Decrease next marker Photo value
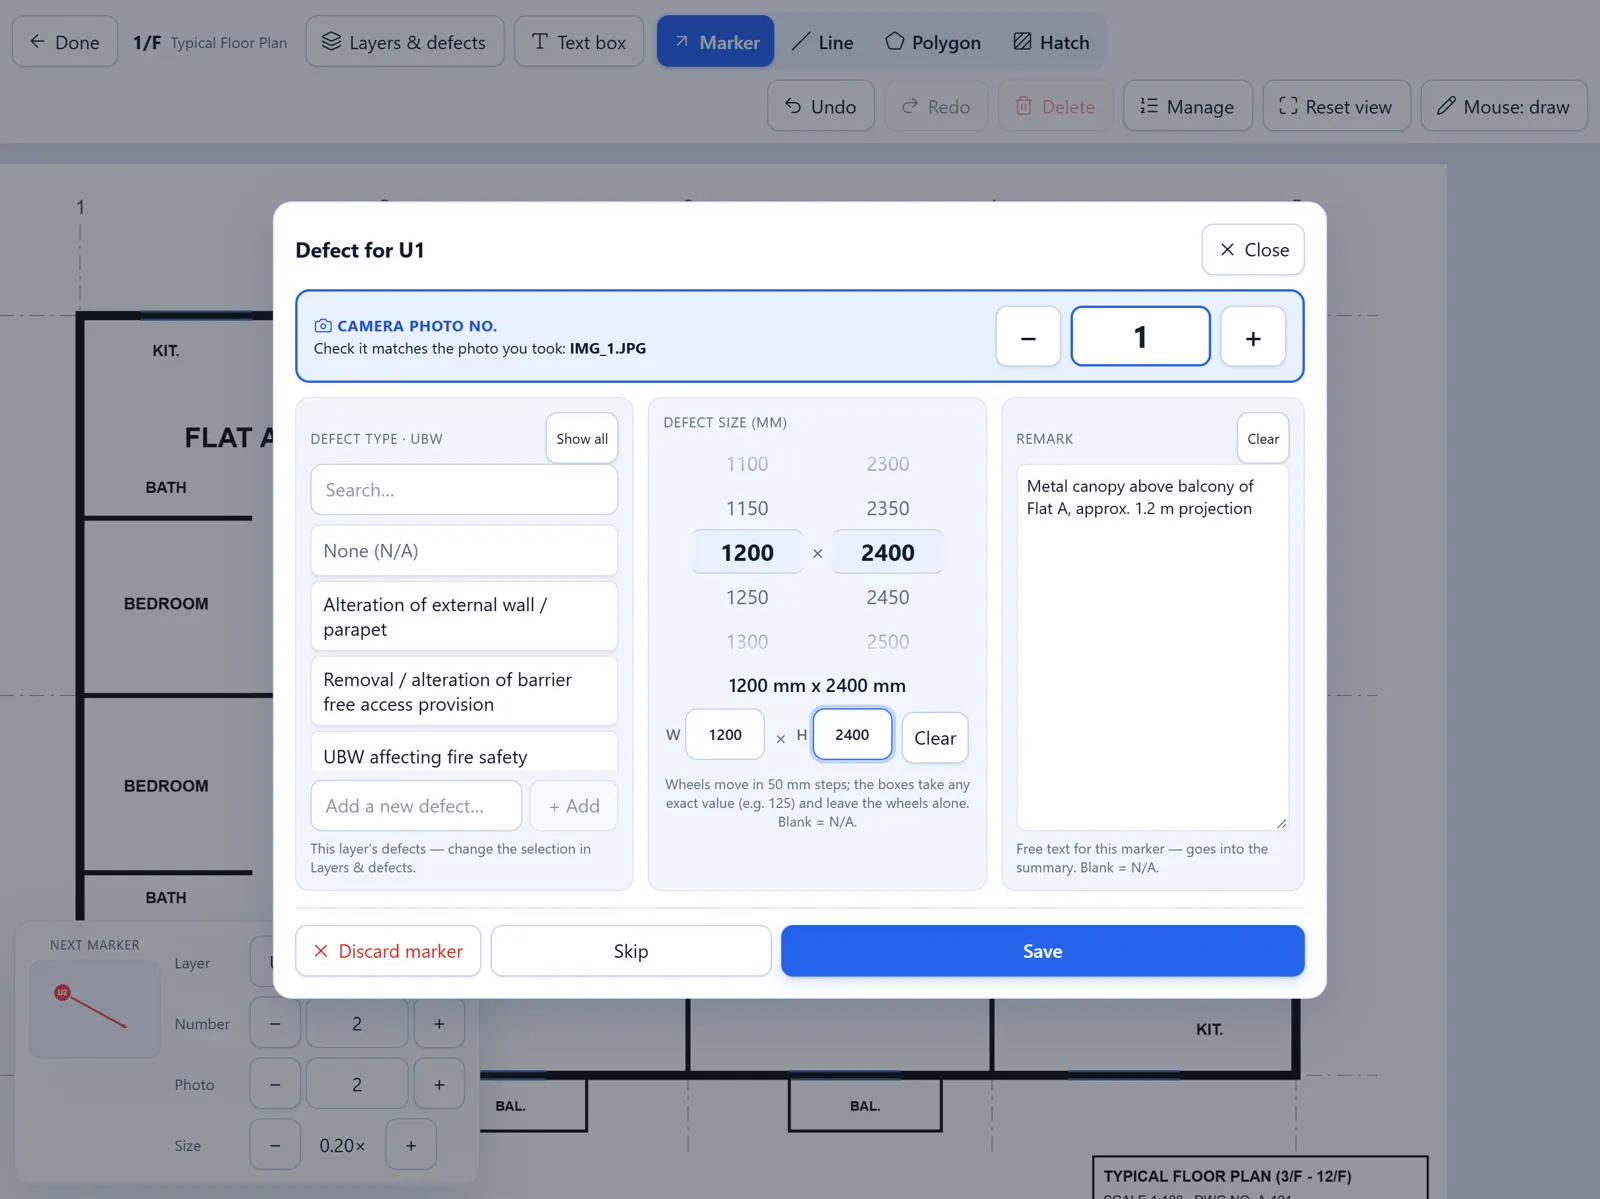Viewport: 1600px width, 1199px height. point(275,1085)
